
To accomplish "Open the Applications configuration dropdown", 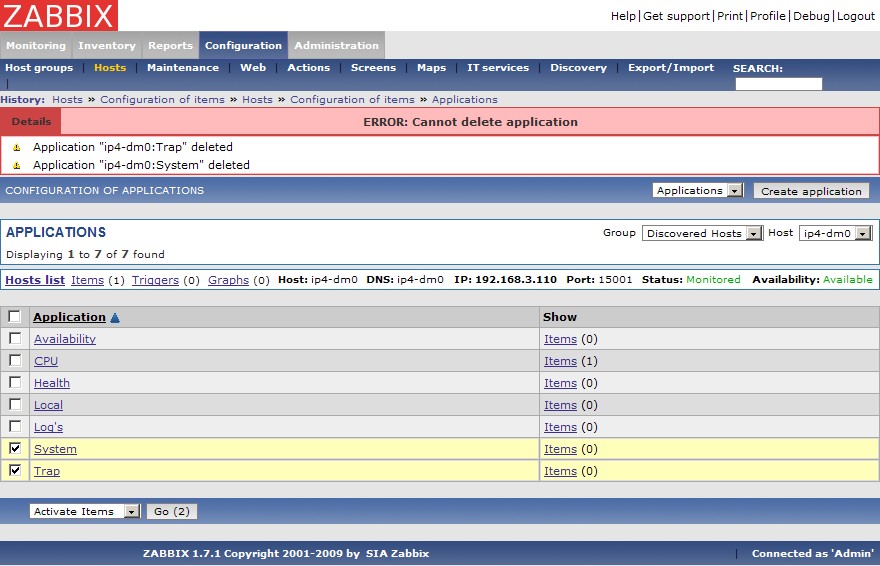I will [698, 191].
